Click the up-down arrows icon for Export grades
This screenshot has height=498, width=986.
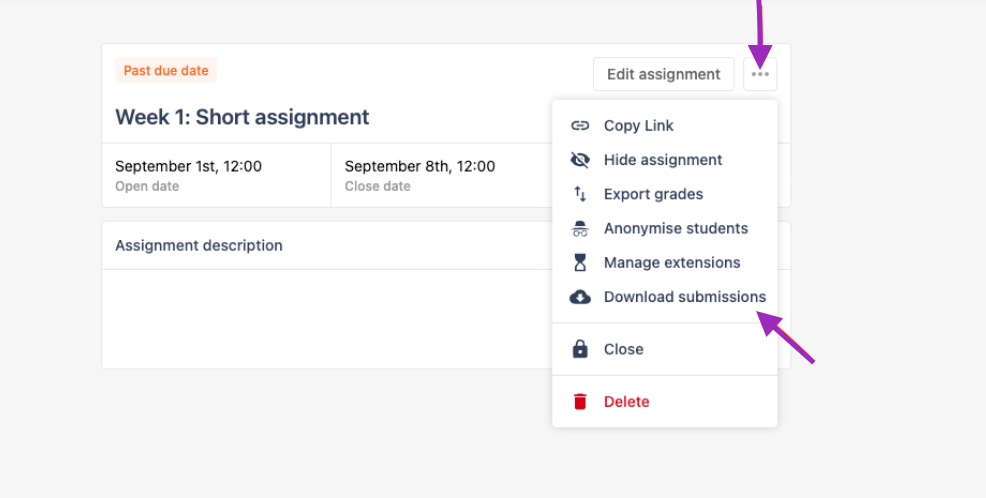[580, 194]
